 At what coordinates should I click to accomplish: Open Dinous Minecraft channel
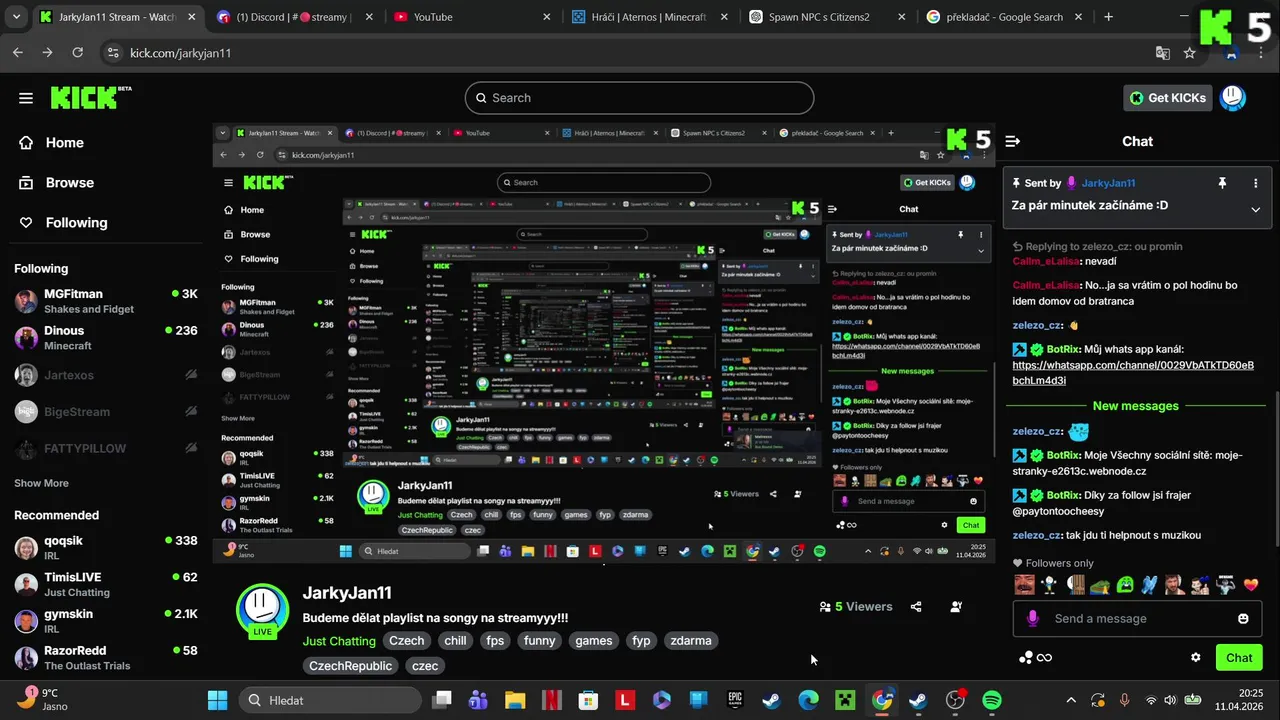pyautogui.click(x=106, y=338)
